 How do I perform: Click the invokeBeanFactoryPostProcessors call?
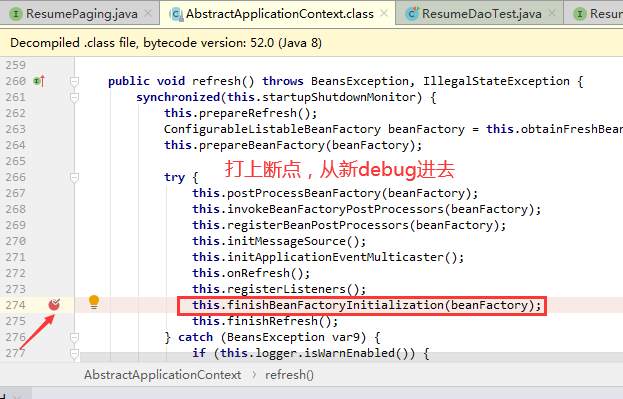[x=366, y=209]
